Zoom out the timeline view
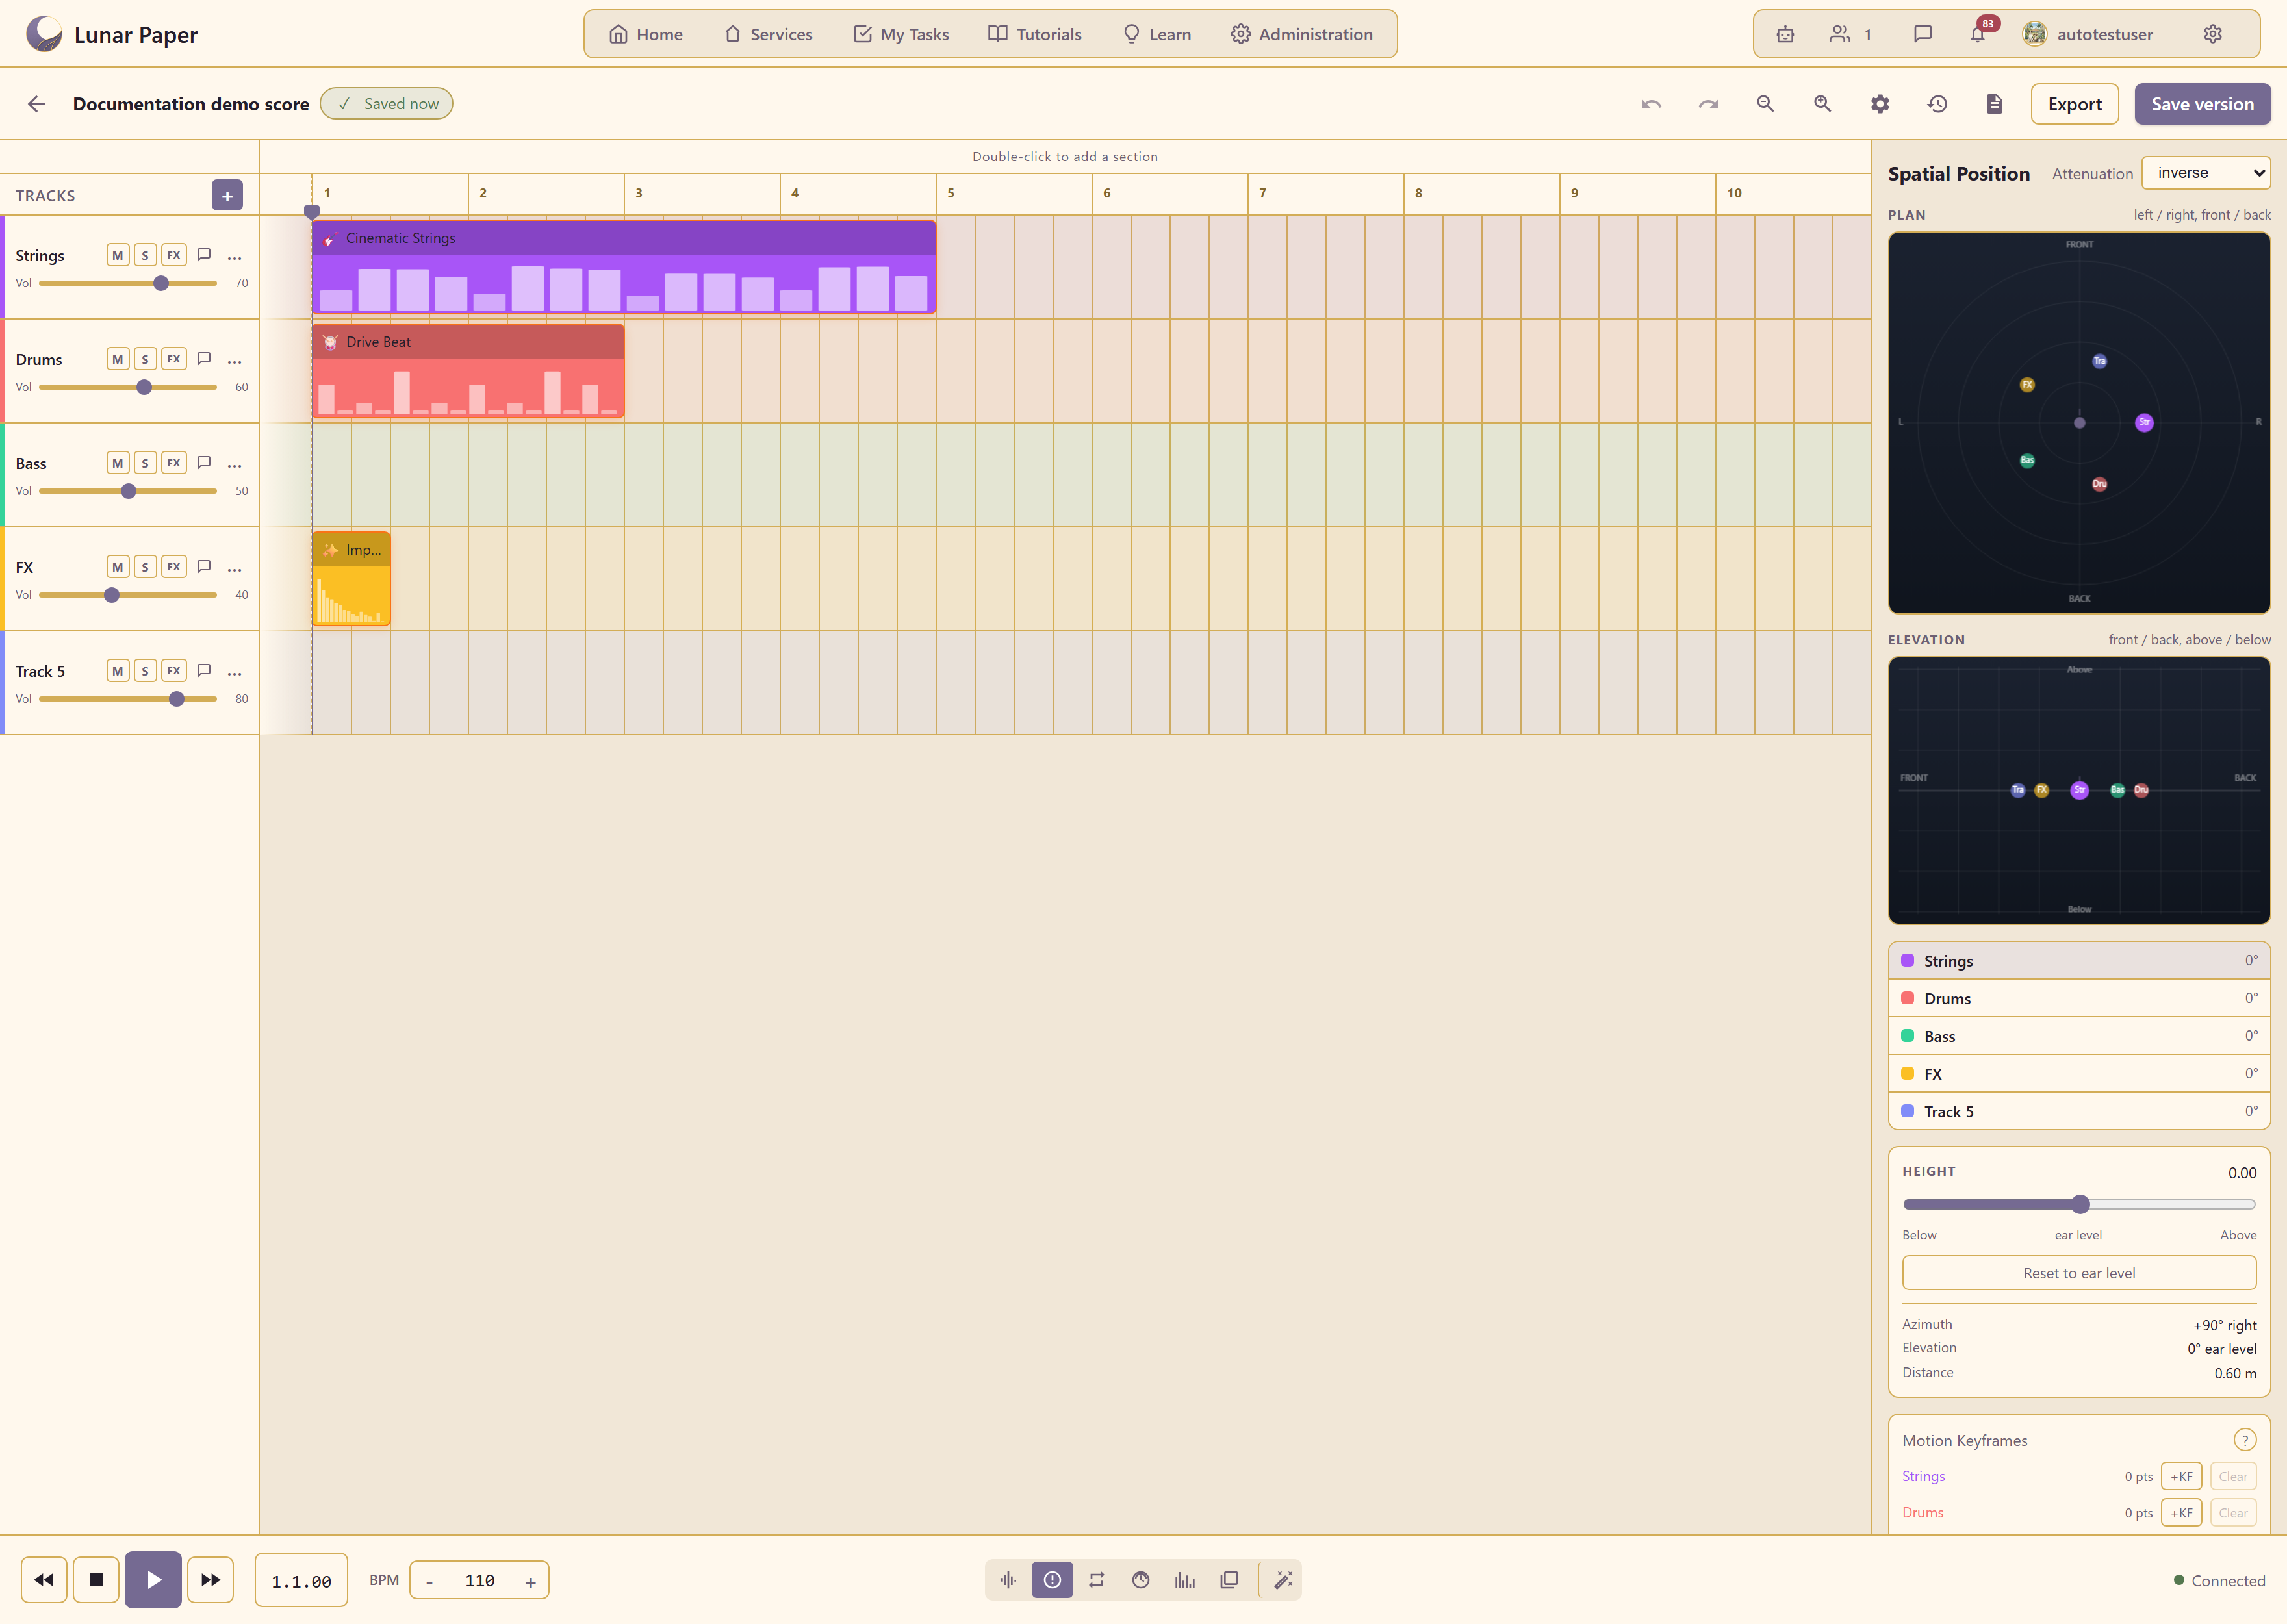Viewport: 2287px width, 1624px height. tap(1765, 104)
